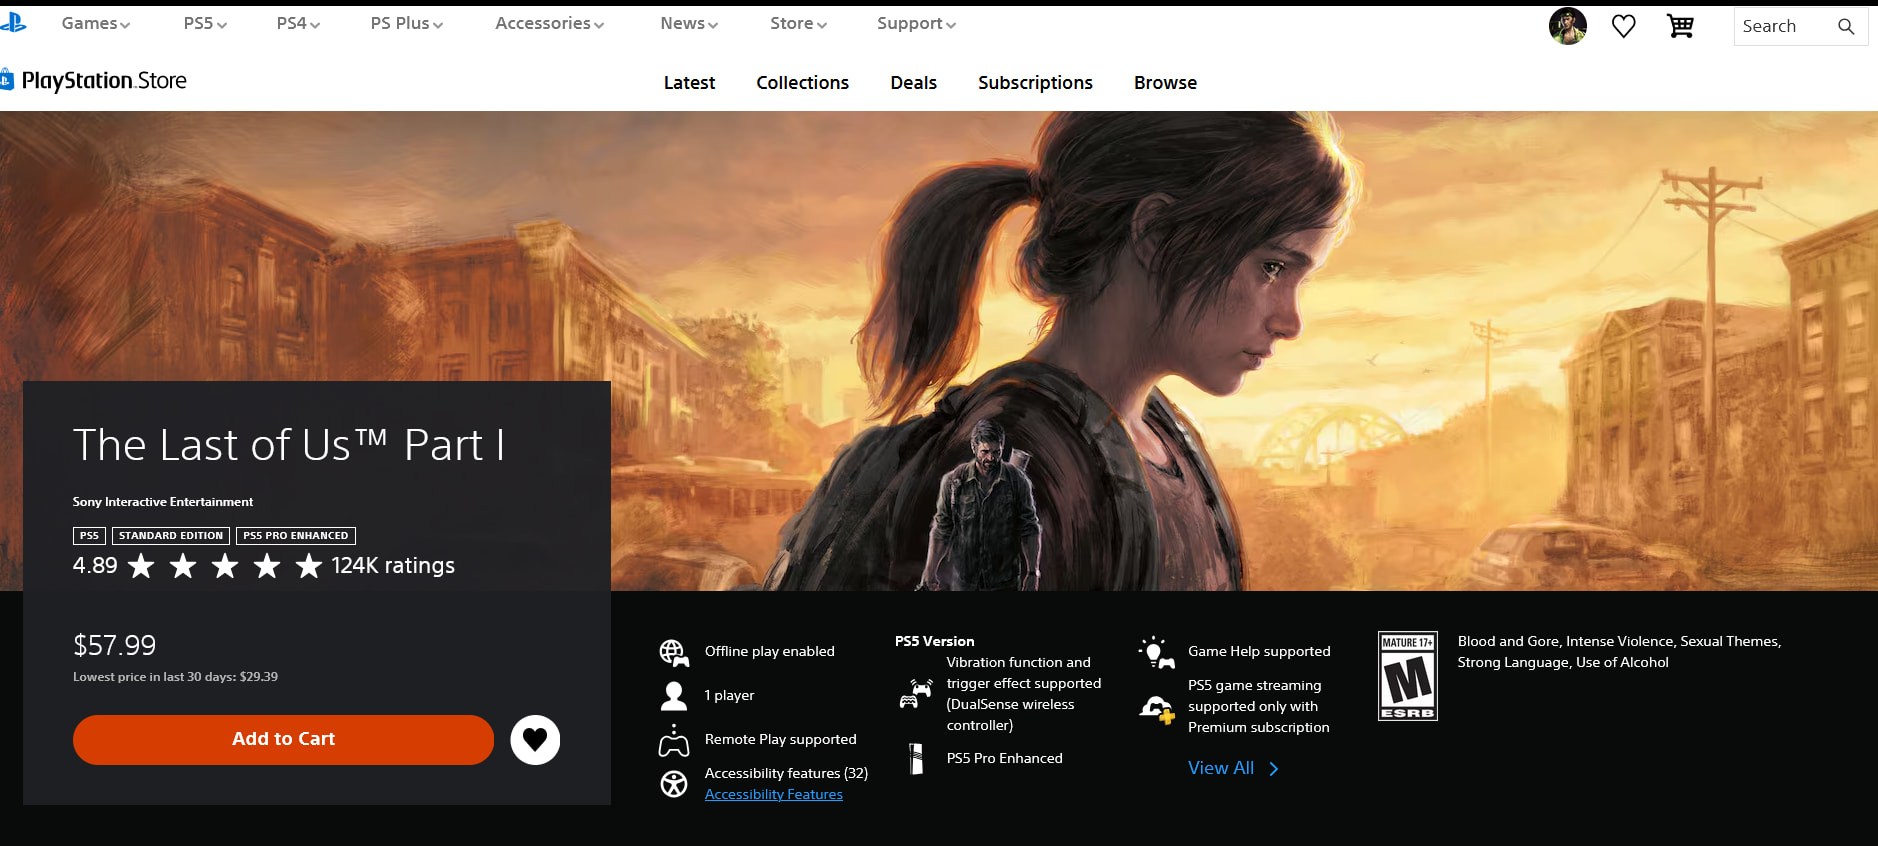Open the Accessibility Features link
1878x846 pixels.
[x=774, y=794]
